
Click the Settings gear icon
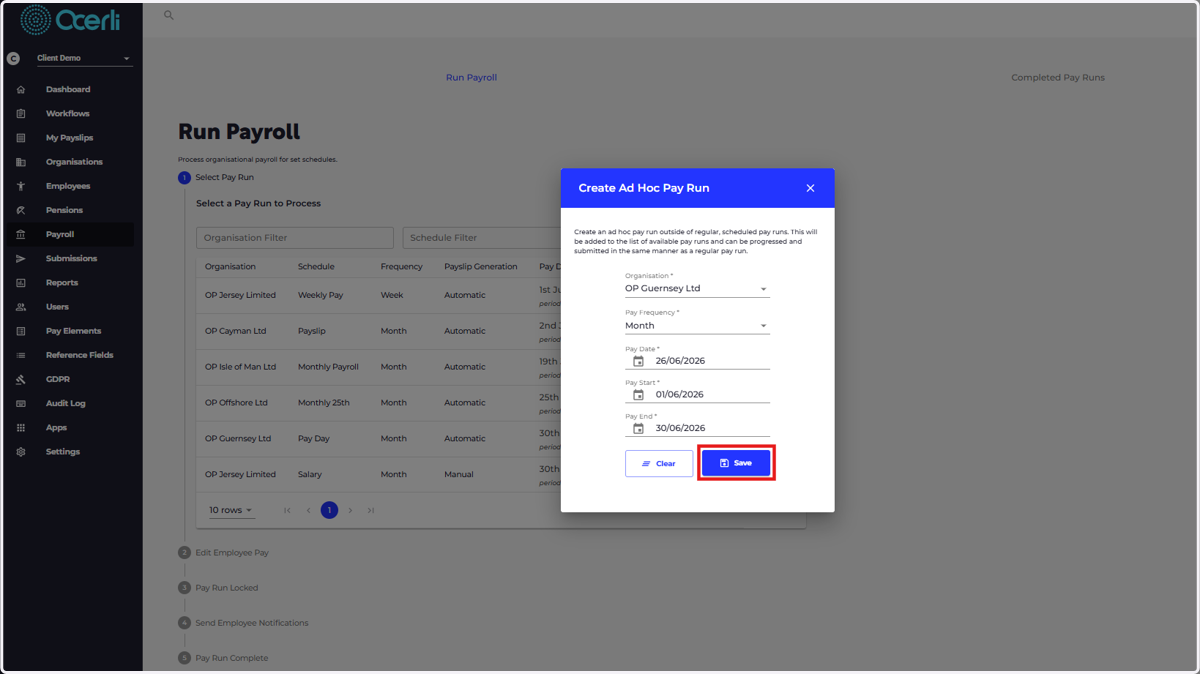coord(21,452)
